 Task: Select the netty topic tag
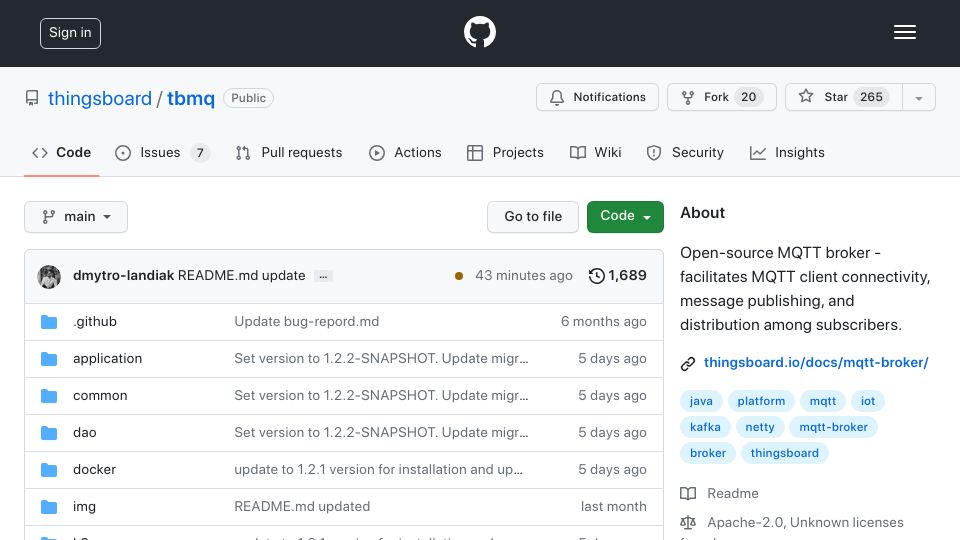(760, 427)
